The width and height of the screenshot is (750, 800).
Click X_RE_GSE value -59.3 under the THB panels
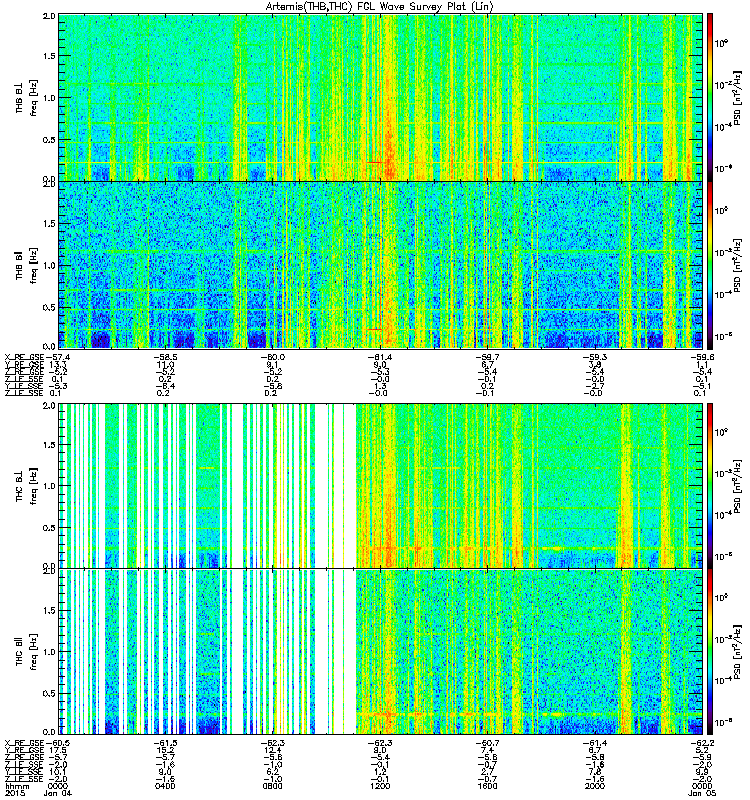[594, 357]
